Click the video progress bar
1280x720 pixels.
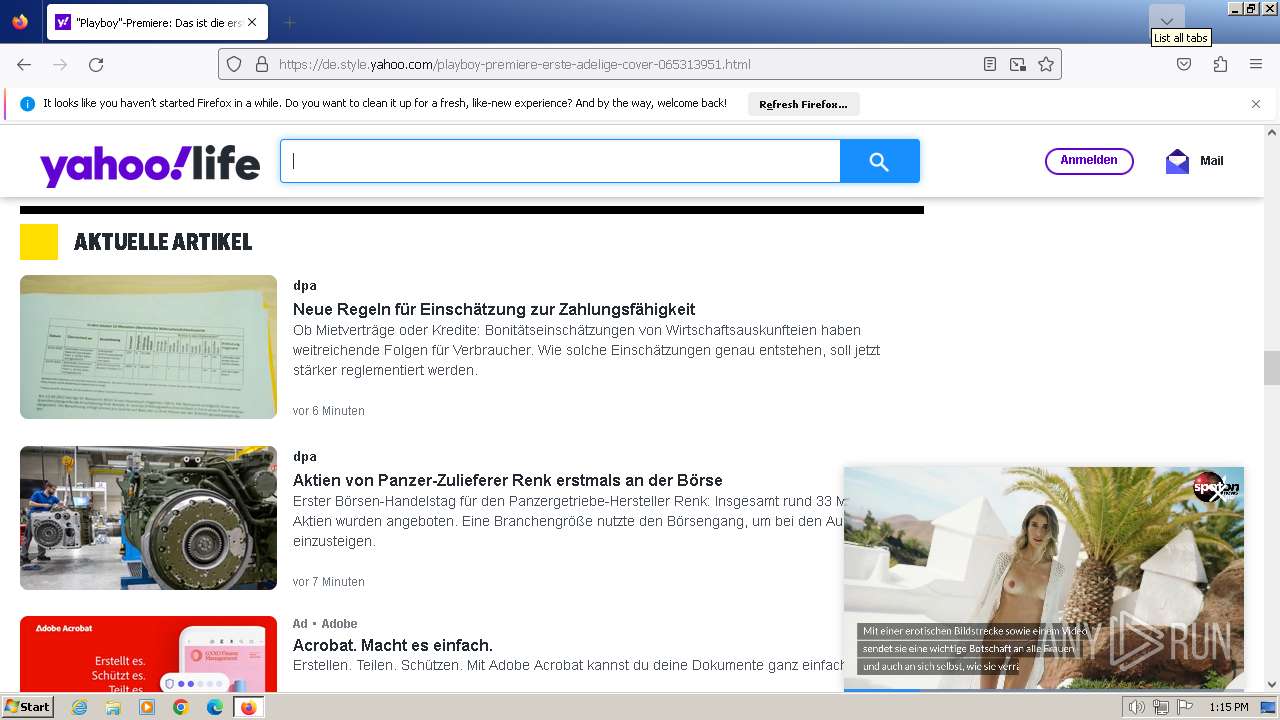point(1044,690)
